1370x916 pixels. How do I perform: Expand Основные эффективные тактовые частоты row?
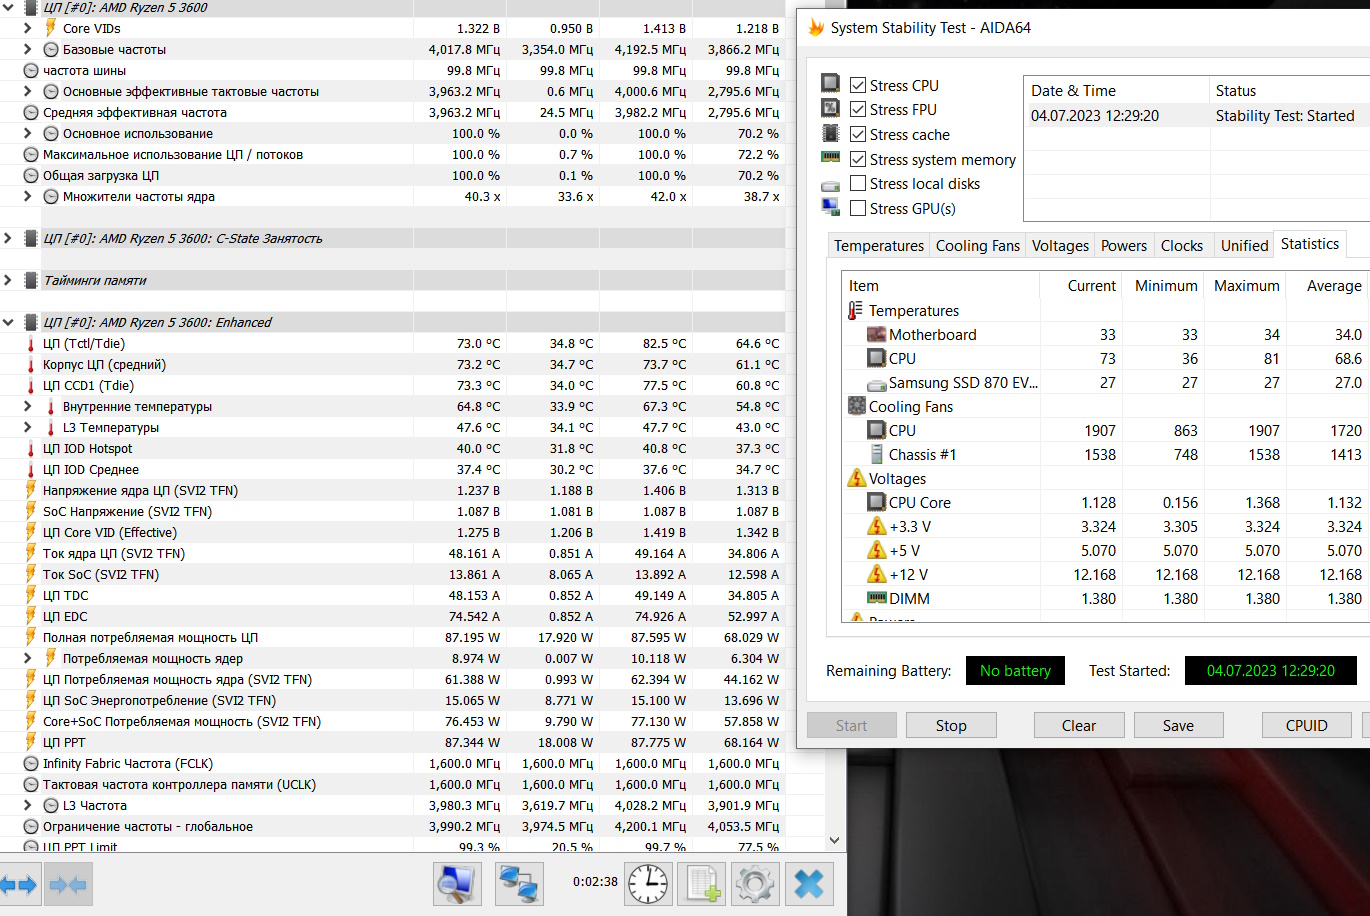coord(27,91)
